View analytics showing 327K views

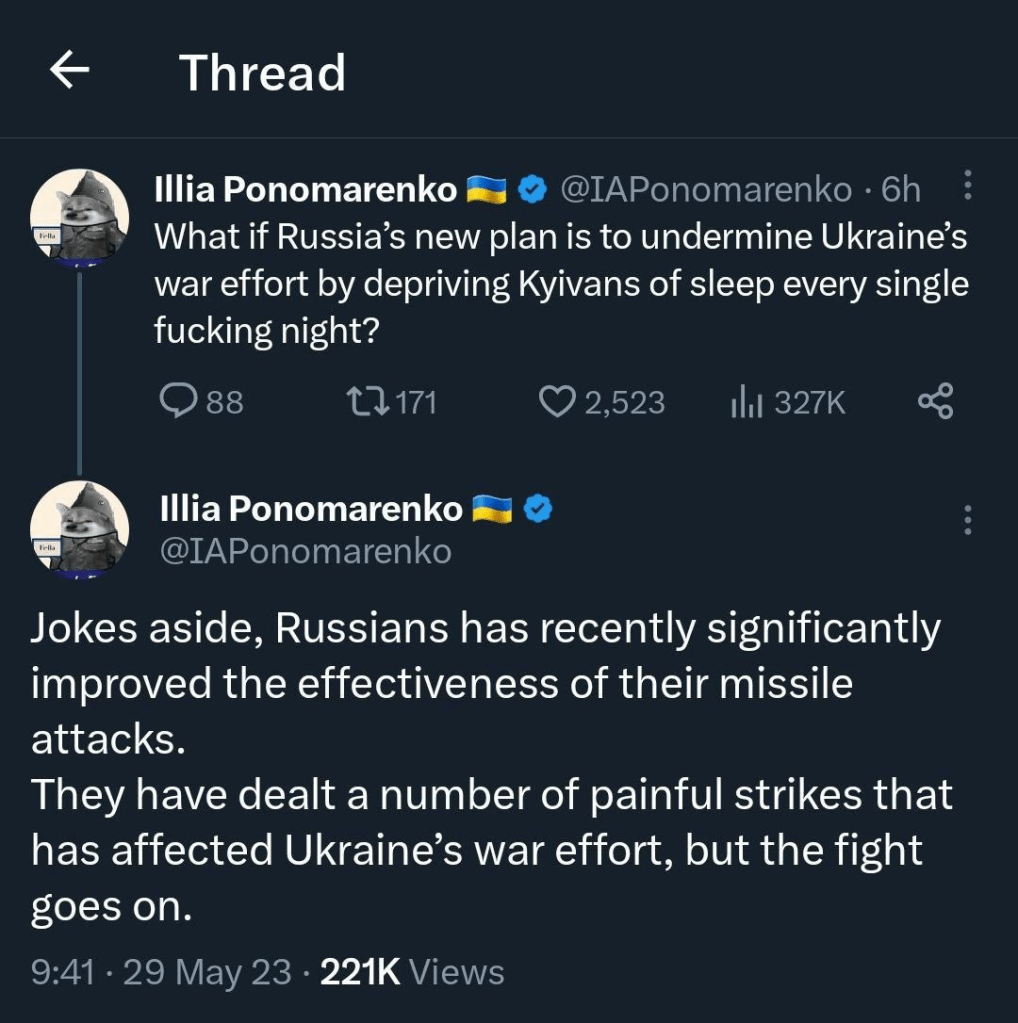click(x=788, y=402)
